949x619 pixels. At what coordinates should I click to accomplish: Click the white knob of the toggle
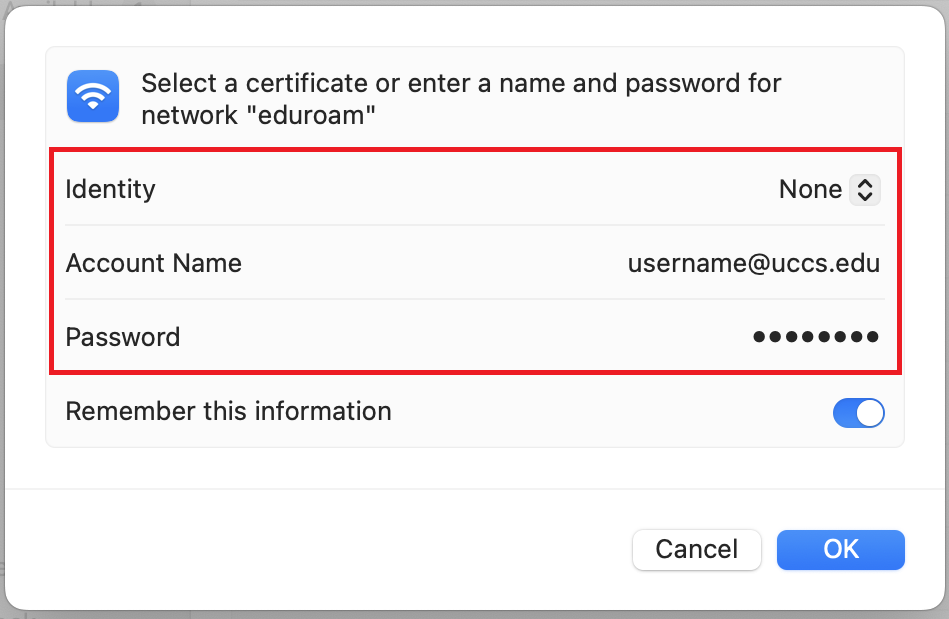coord(870,413)
